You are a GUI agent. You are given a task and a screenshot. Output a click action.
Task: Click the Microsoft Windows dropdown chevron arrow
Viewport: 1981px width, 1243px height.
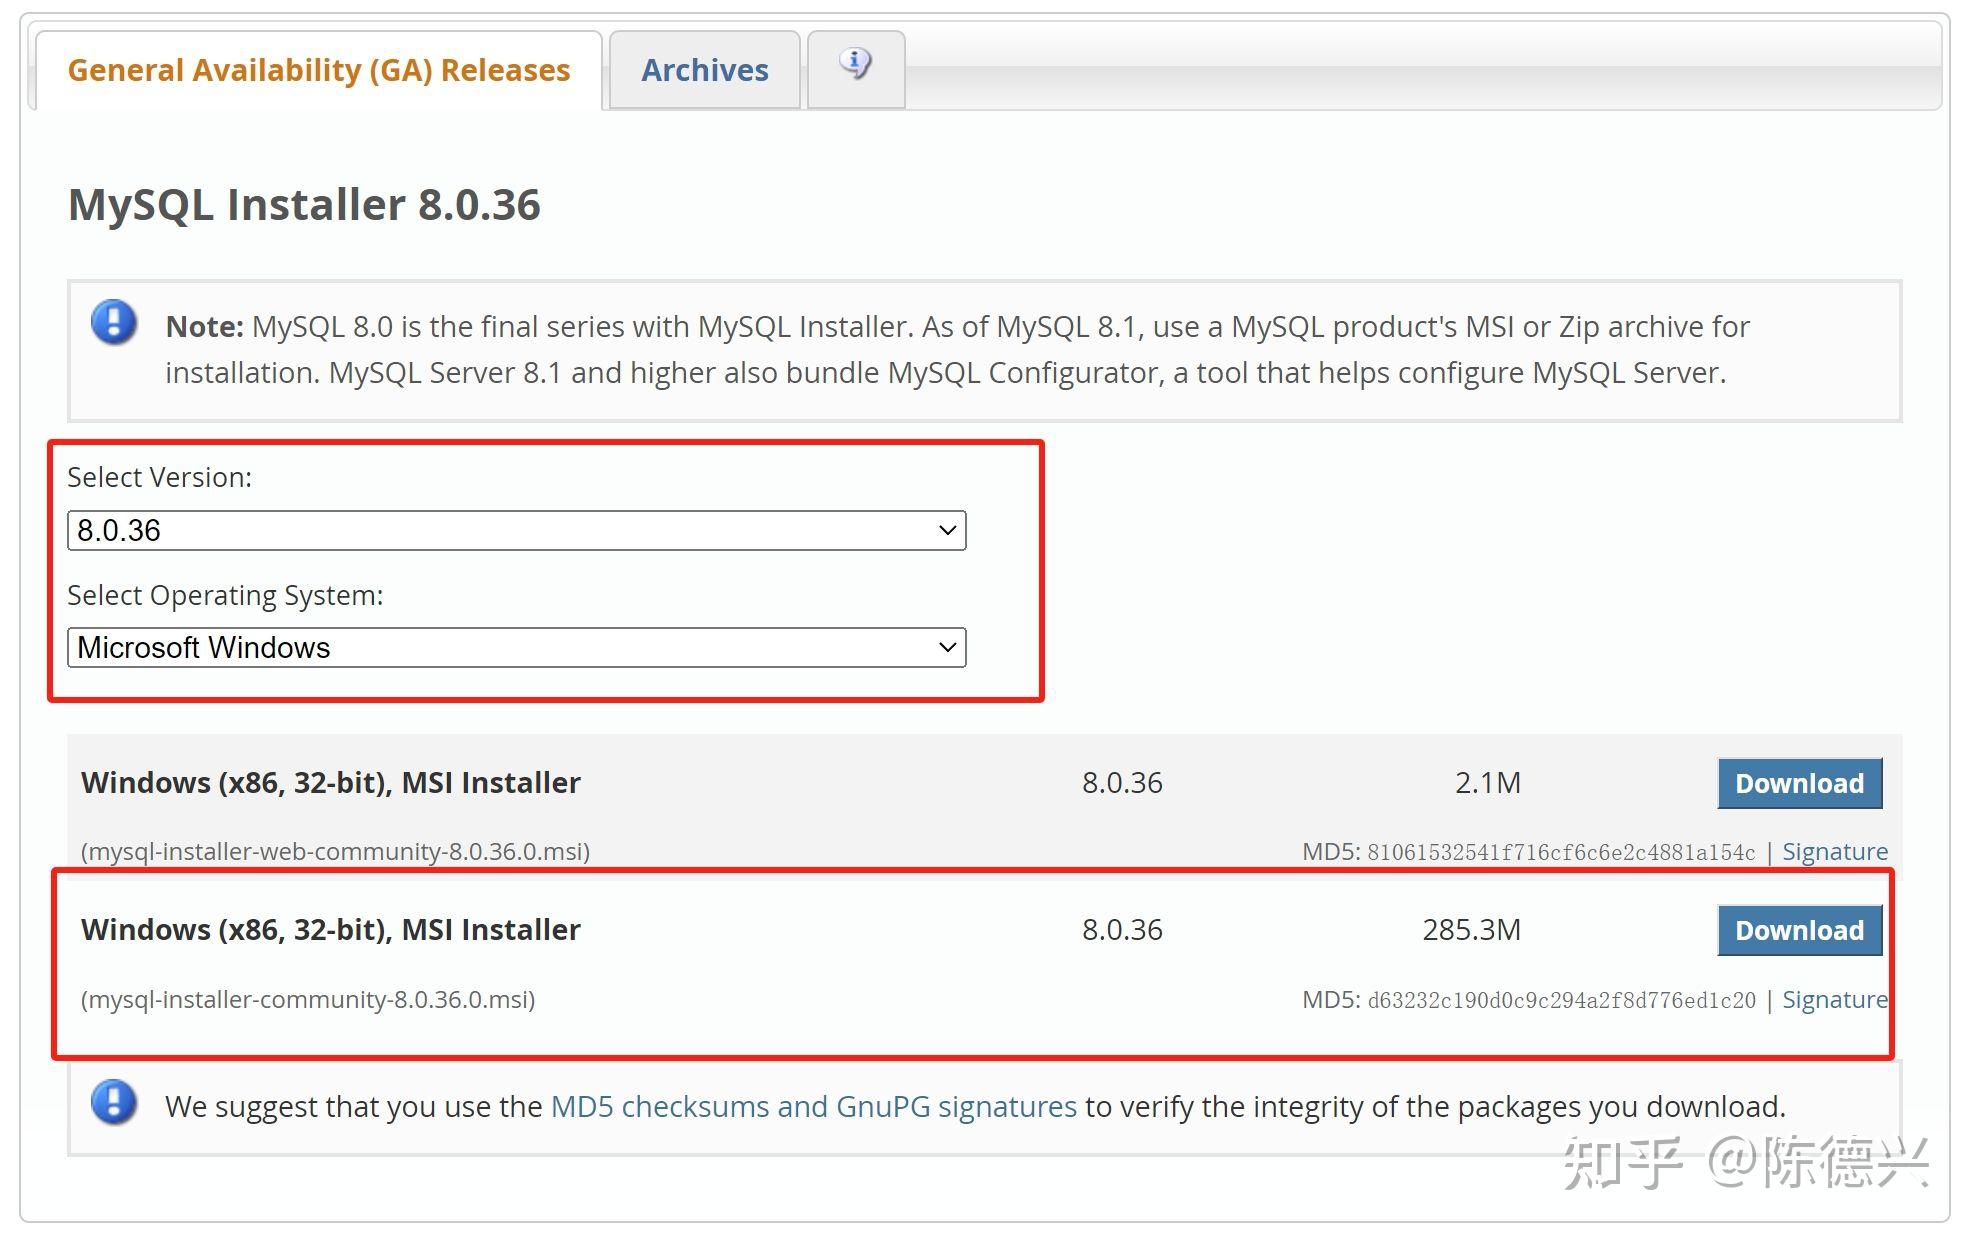[947, 648]
